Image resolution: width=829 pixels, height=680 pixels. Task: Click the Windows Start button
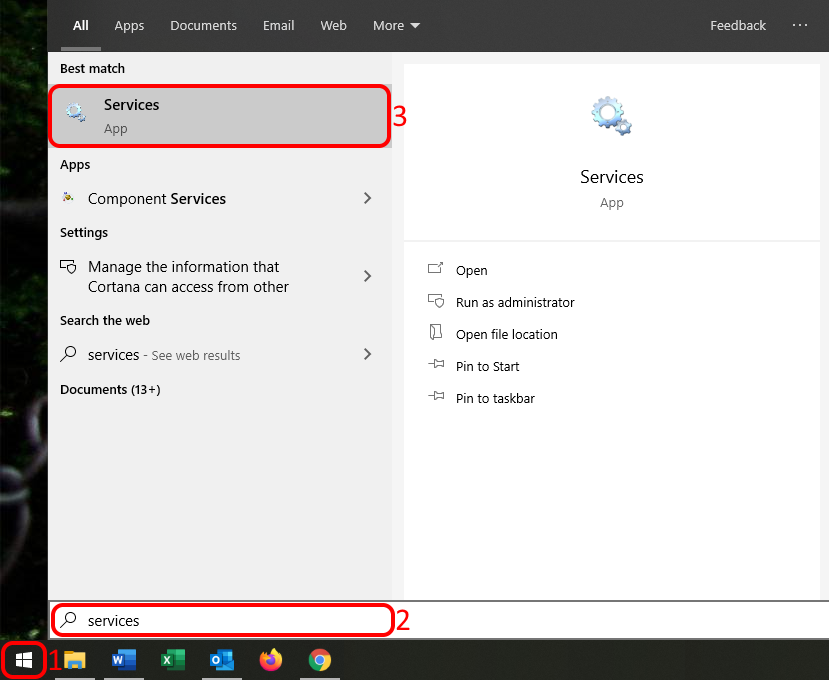24,660
